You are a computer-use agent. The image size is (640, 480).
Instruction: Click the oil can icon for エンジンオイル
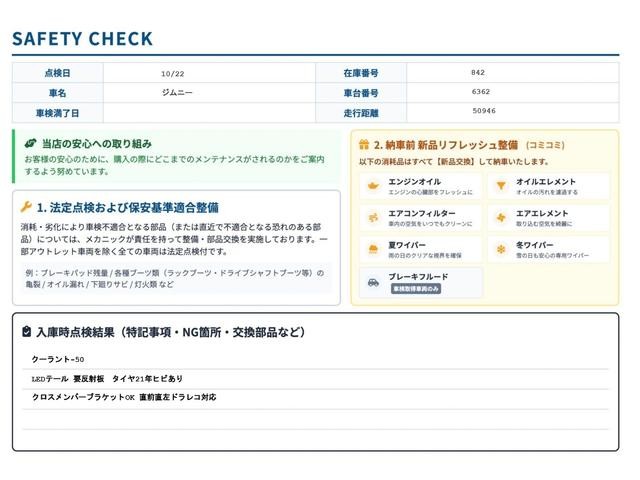(373, 186)
